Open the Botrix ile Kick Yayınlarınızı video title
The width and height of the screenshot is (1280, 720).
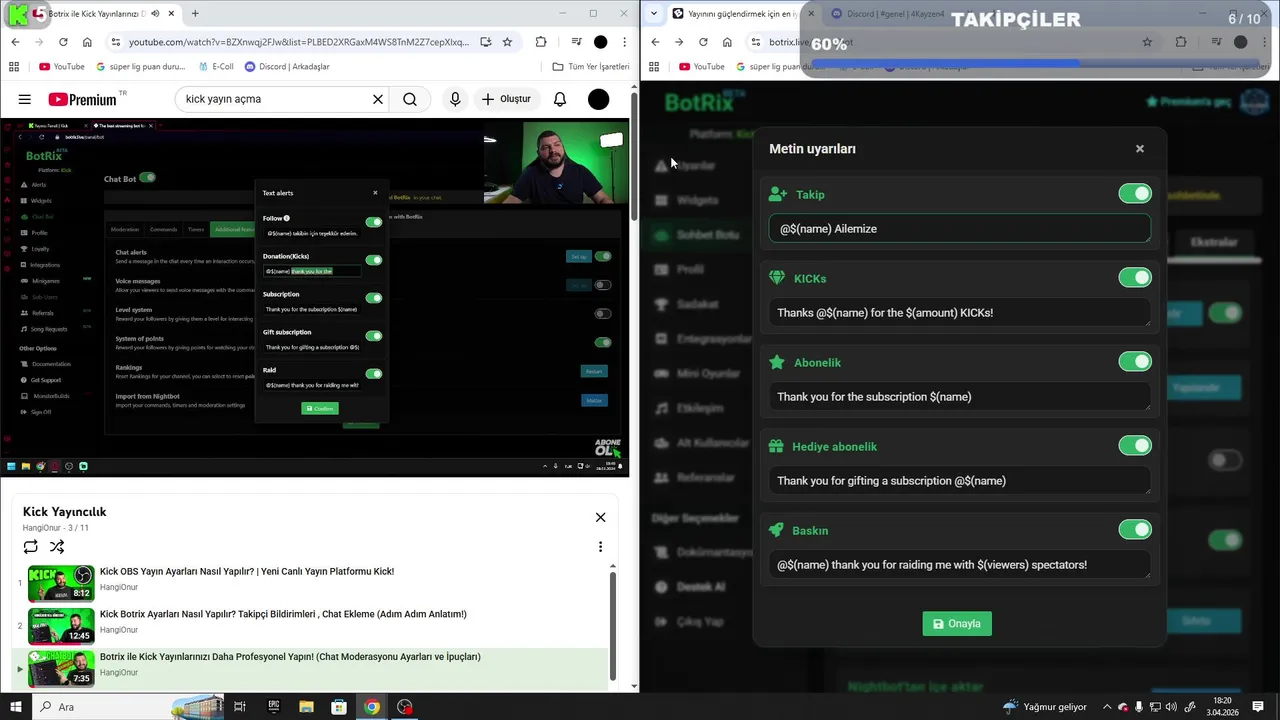pos(290,657)
